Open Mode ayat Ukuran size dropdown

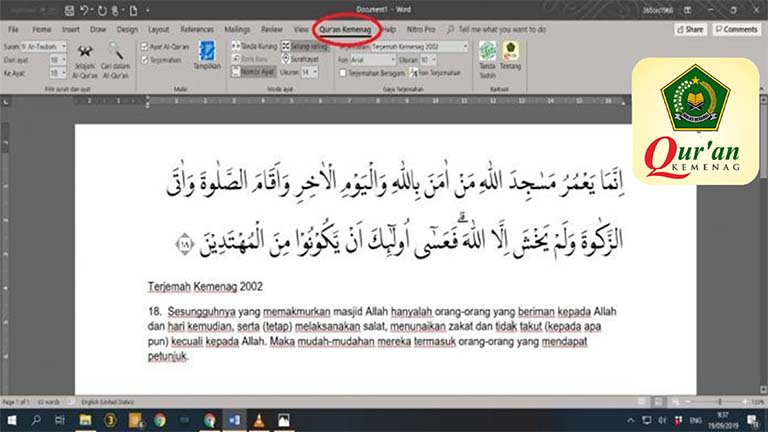[315, 72]
